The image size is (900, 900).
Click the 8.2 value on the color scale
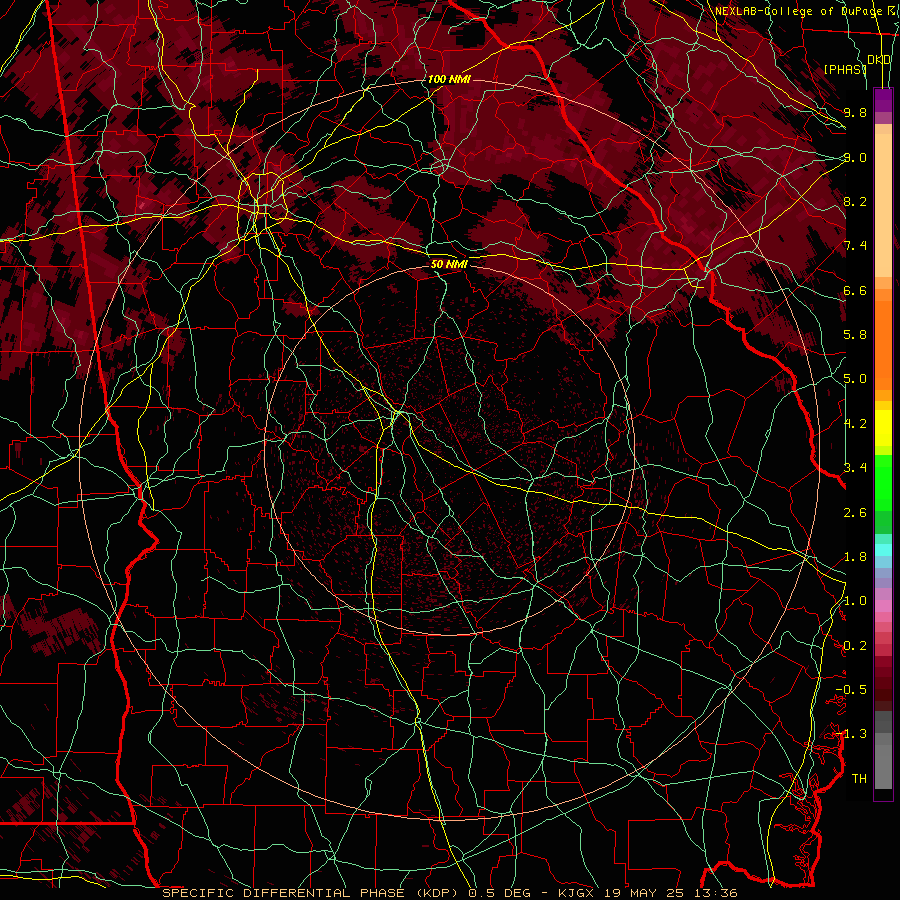(855, 201)
